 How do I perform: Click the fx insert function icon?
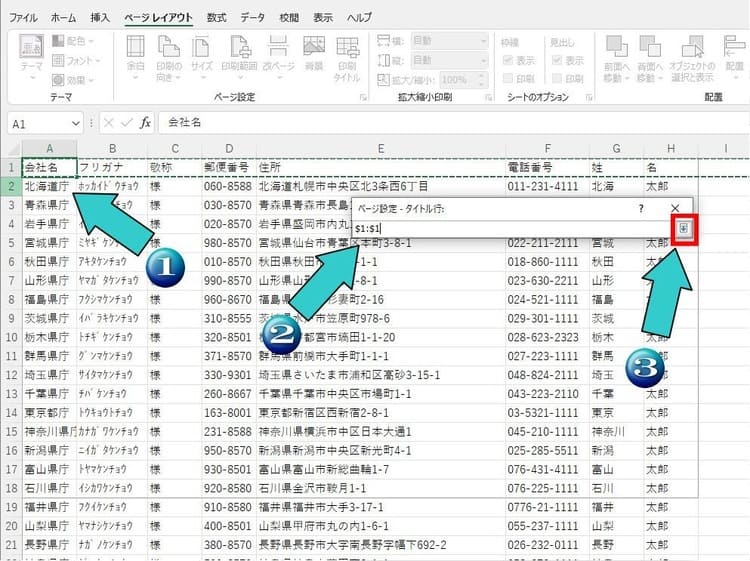click(145, 123)
